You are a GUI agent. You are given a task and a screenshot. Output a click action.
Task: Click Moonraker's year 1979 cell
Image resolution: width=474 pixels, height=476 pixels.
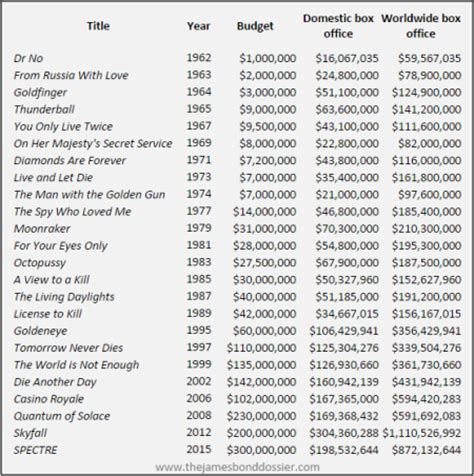[x=199, y=228]
